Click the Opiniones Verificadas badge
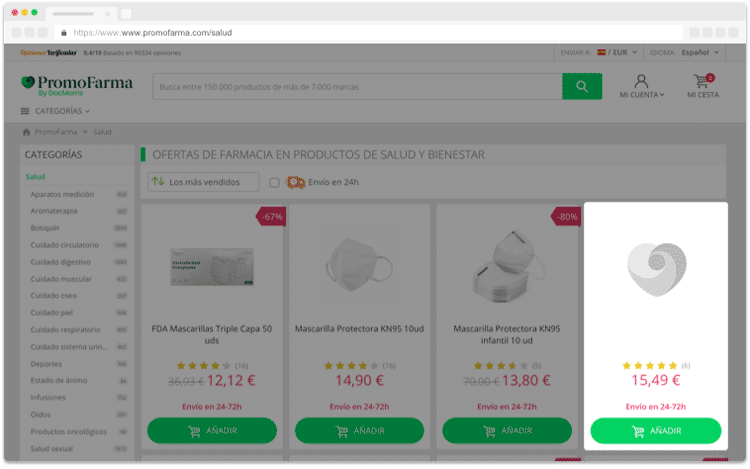This screenshot has height=469, width=750. pos(48,53)
